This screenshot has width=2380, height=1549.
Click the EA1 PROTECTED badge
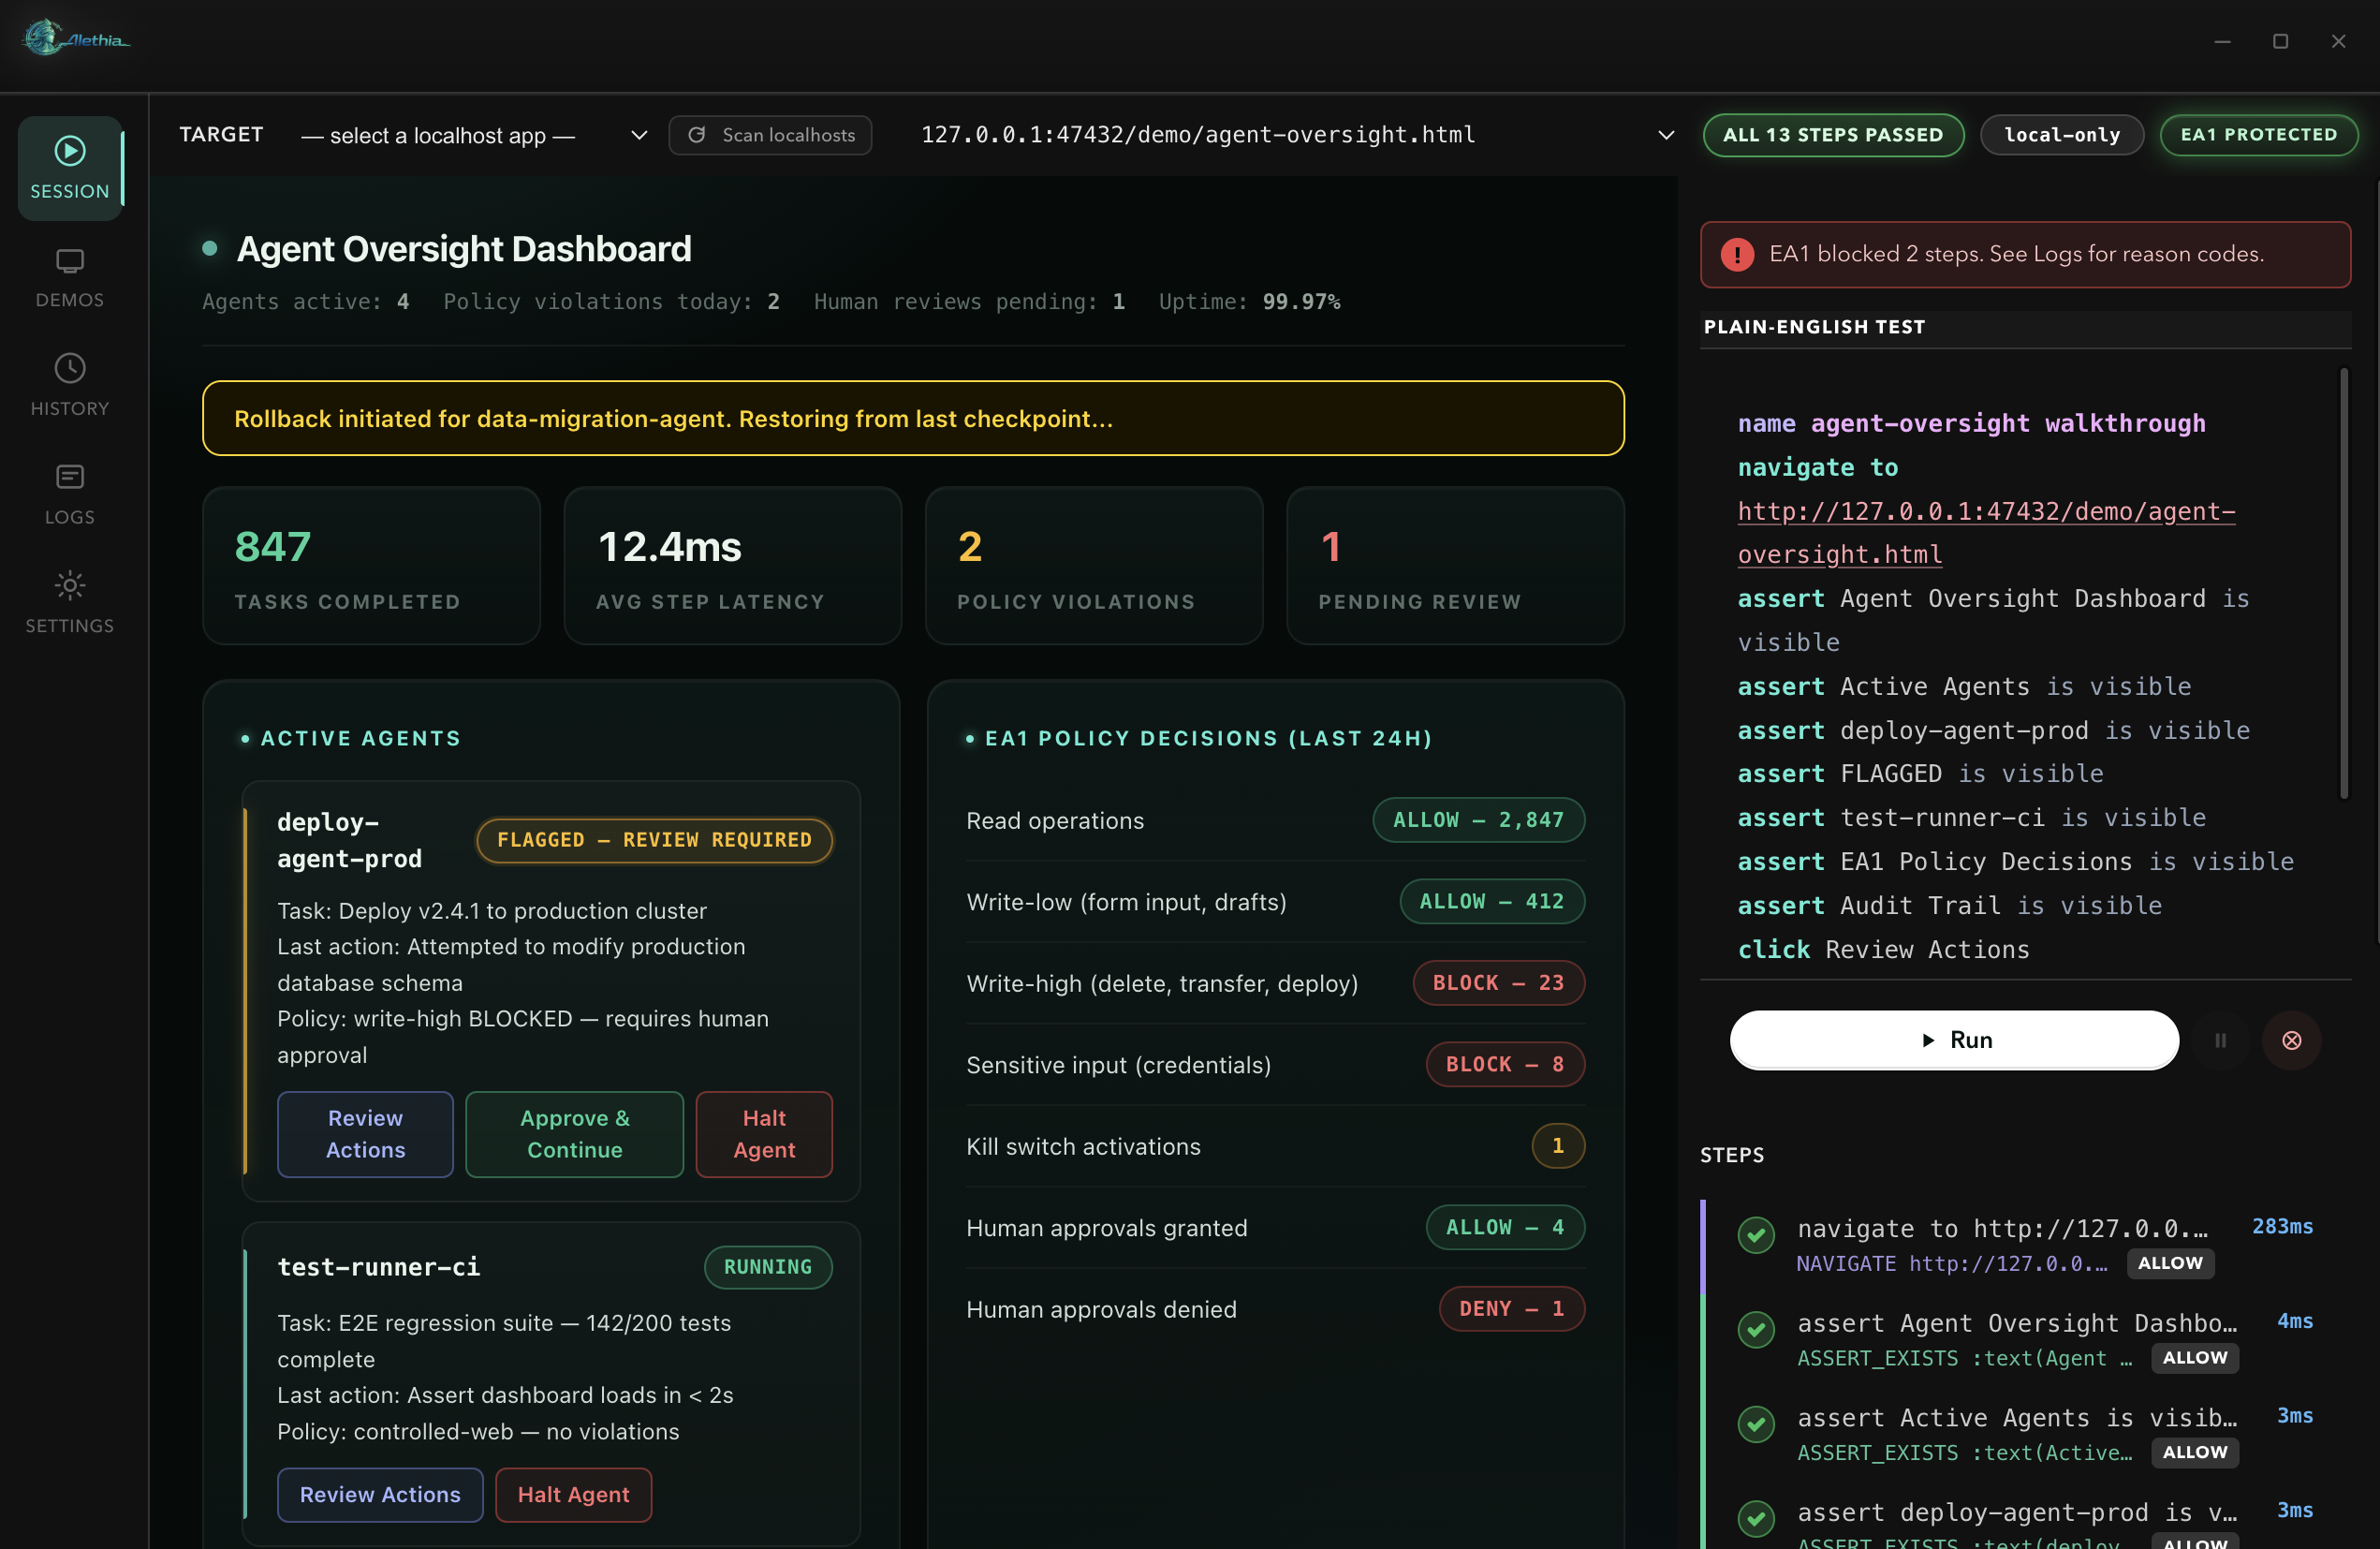click(2259, 135)
